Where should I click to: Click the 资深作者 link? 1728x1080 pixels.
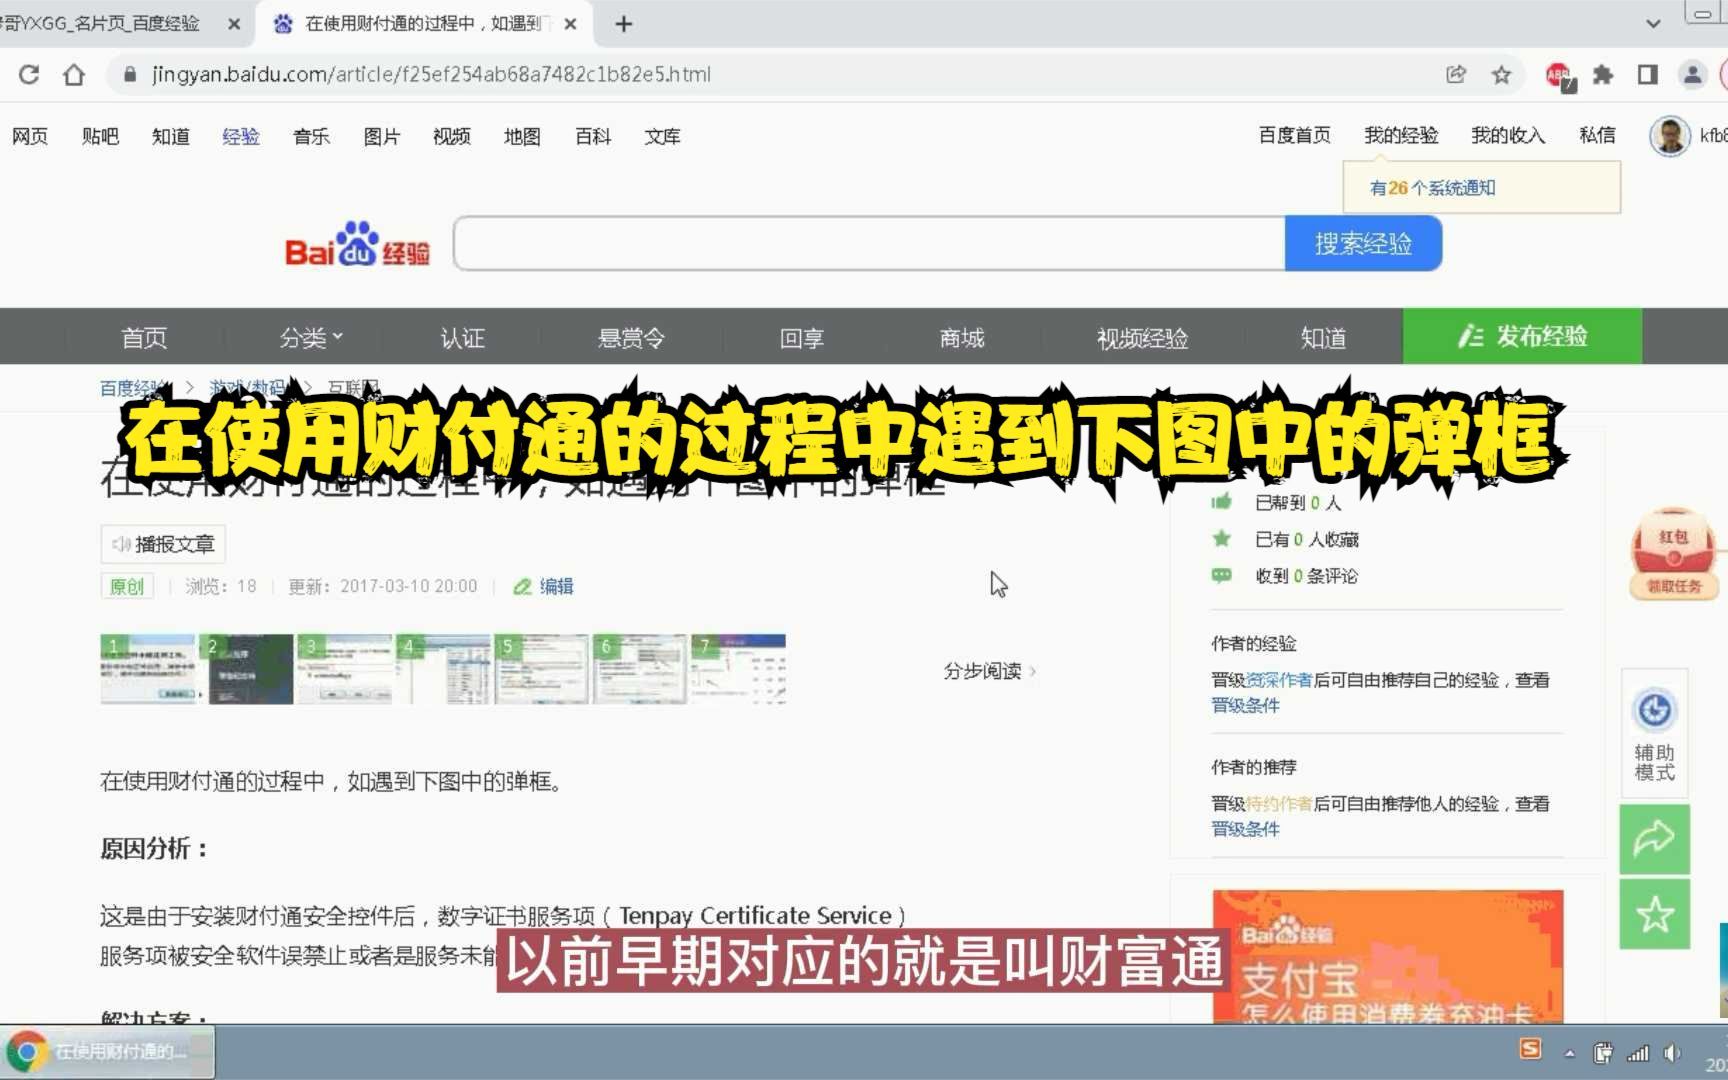(1279, 680)
